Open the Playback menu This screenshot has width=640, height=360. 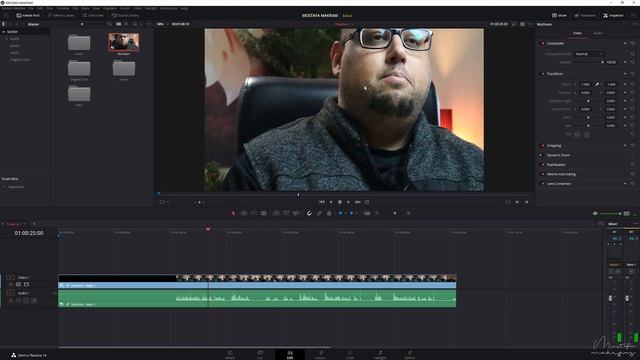[x=109, y=8]
